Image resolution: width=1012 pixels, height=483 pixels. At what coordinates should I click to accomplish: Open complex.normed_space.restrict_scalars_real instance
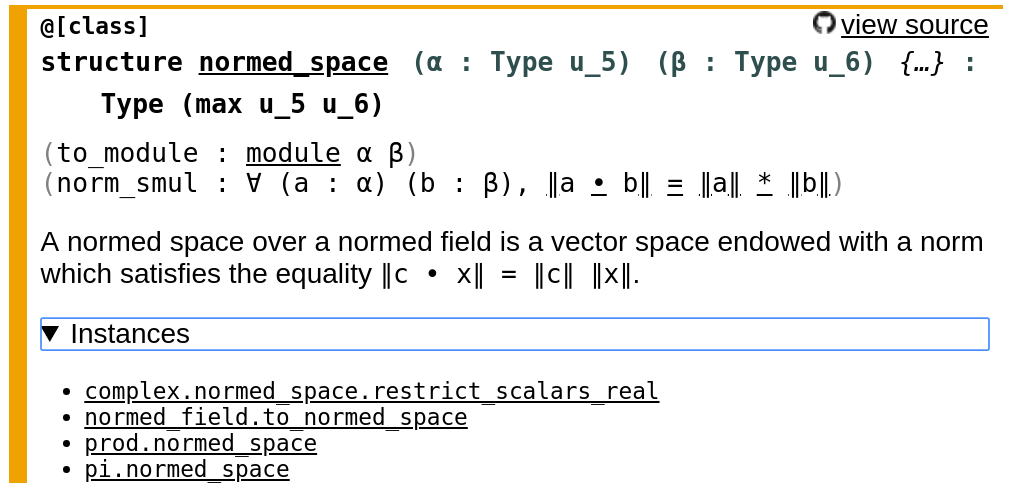click(372, 391)
